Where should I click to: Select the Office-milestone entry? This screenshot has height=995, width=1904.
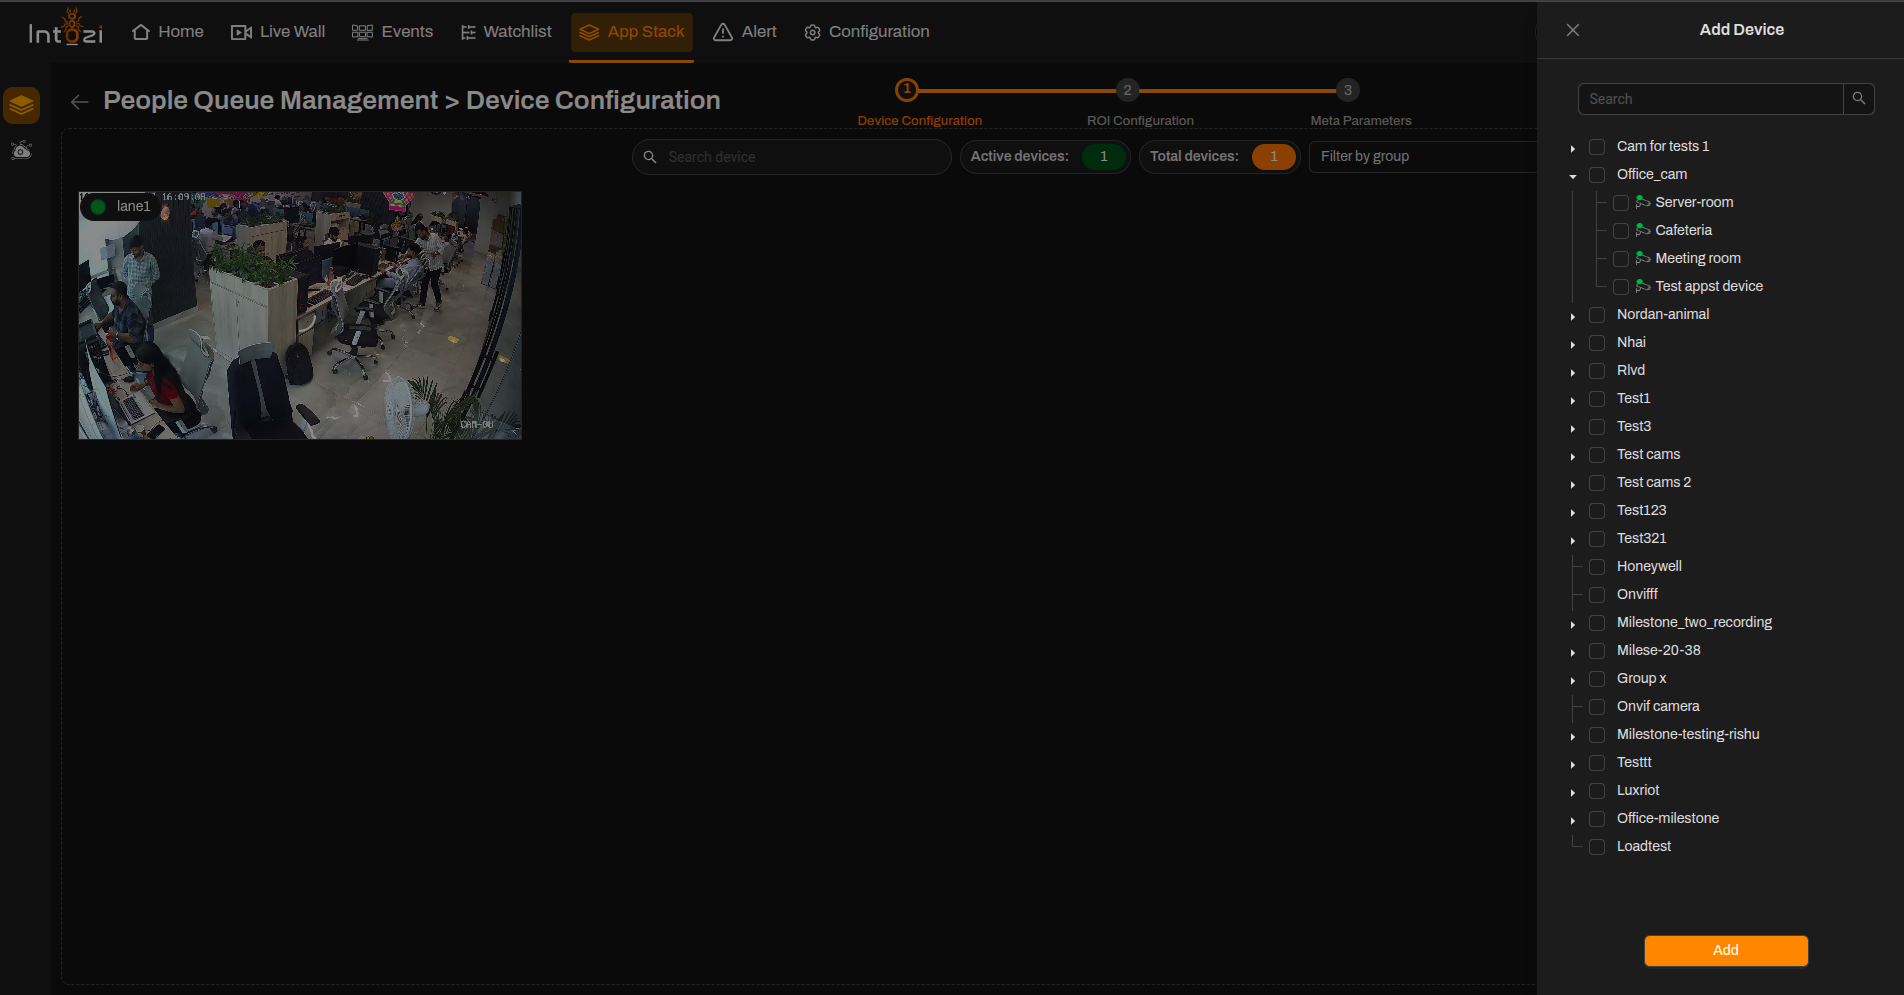tap(1668, 818)
